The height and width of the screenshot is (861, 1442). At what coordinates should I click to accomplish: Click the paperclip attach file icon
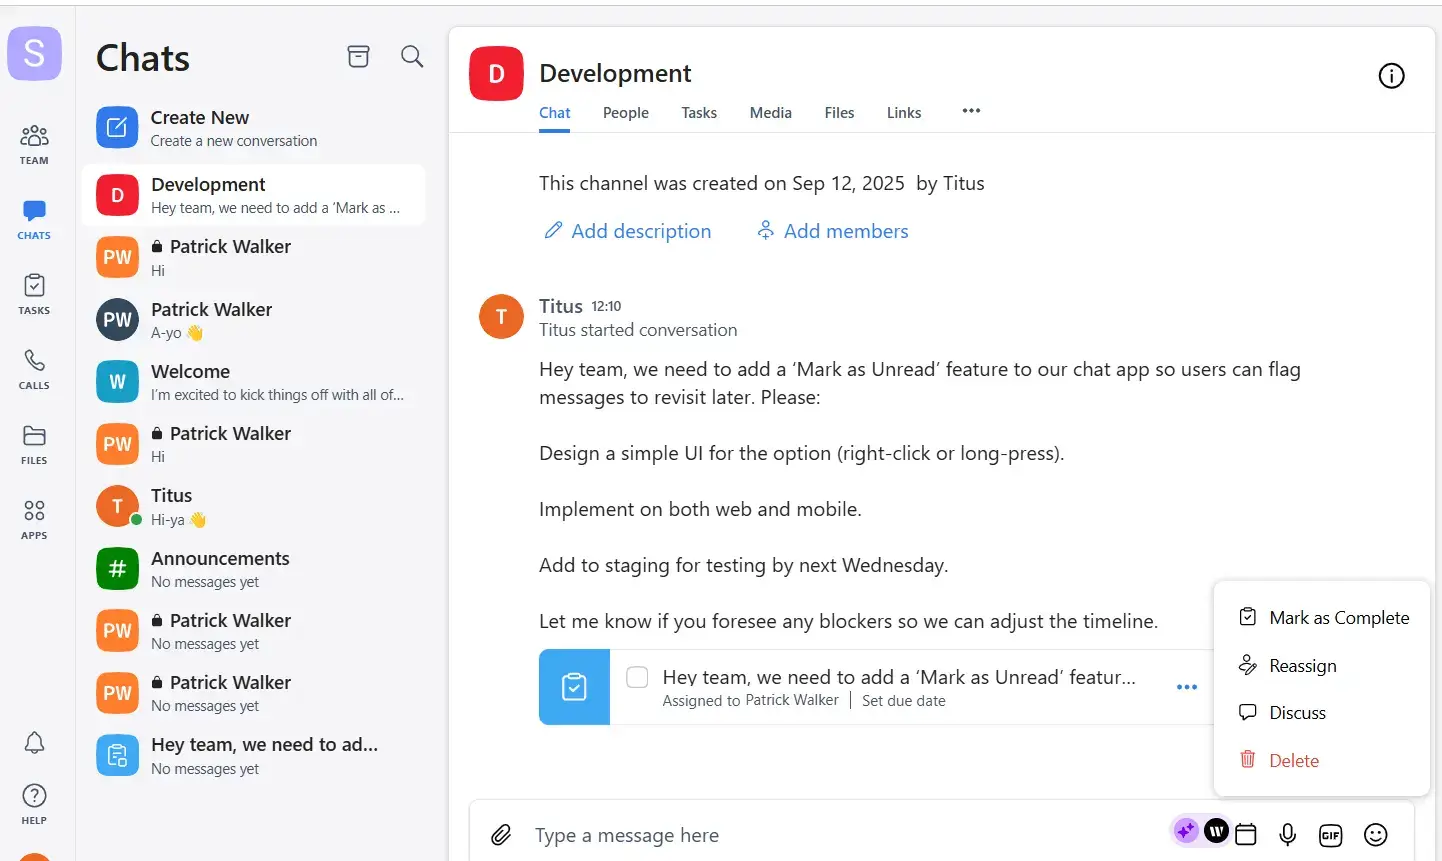tap(501, 835)
